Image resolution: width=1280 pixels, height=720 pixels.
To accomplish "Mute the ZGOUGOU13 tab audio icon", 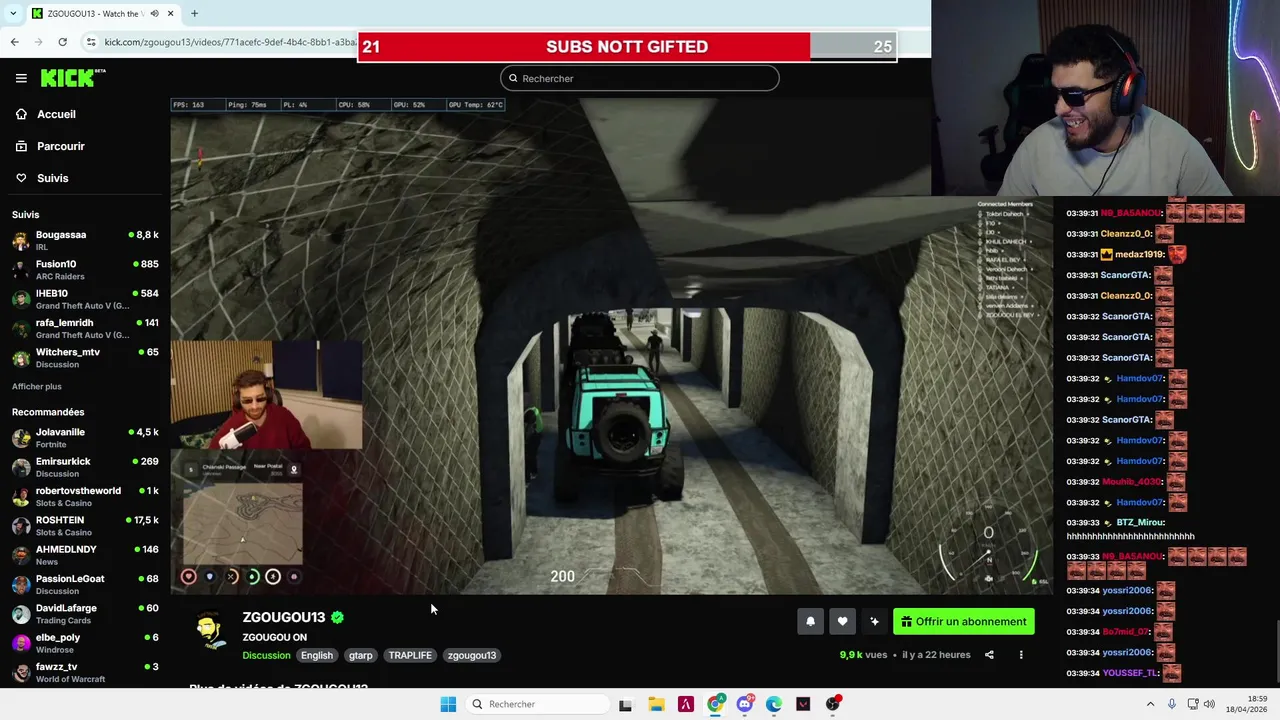I will pos(154,14).
